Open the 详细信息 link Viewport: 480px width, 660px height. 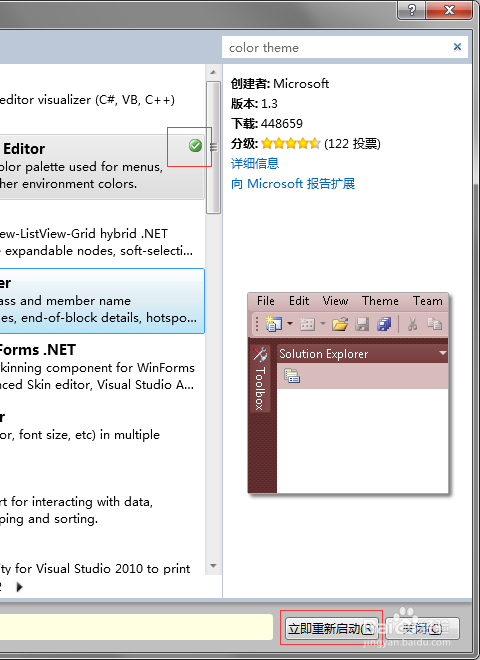(x=255, y=163)
